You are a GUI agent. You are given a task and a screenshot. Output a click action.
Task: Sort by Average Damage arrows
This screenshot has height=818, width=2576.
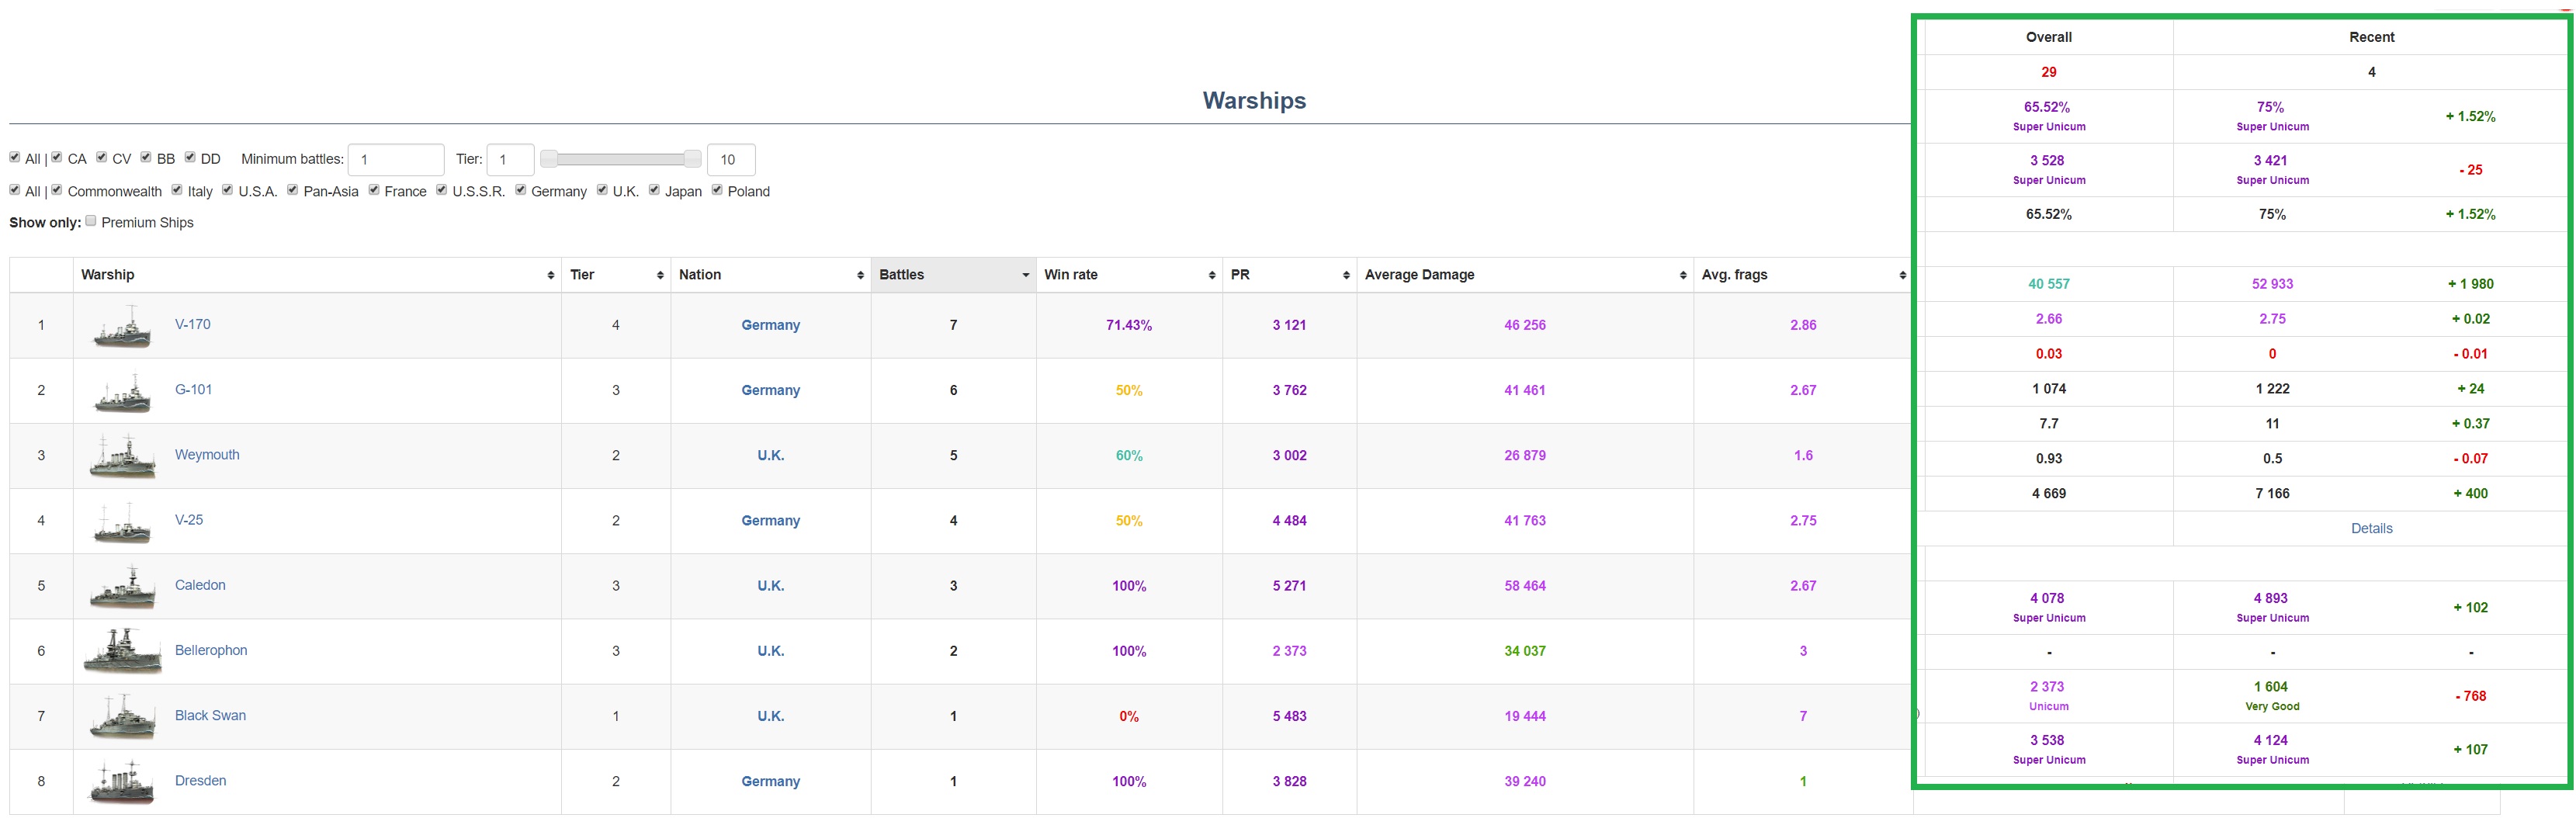[1683, 275]
